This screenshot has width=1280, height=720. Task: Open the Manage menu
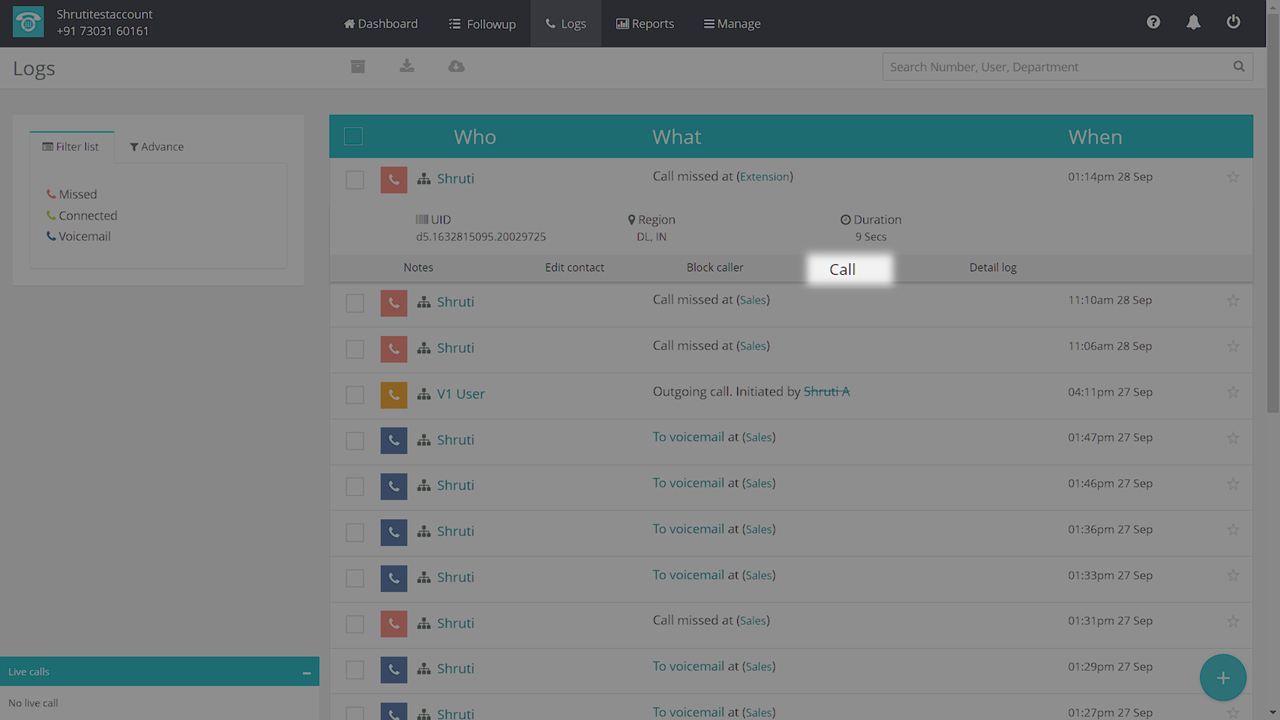click(x=732, y=23)
